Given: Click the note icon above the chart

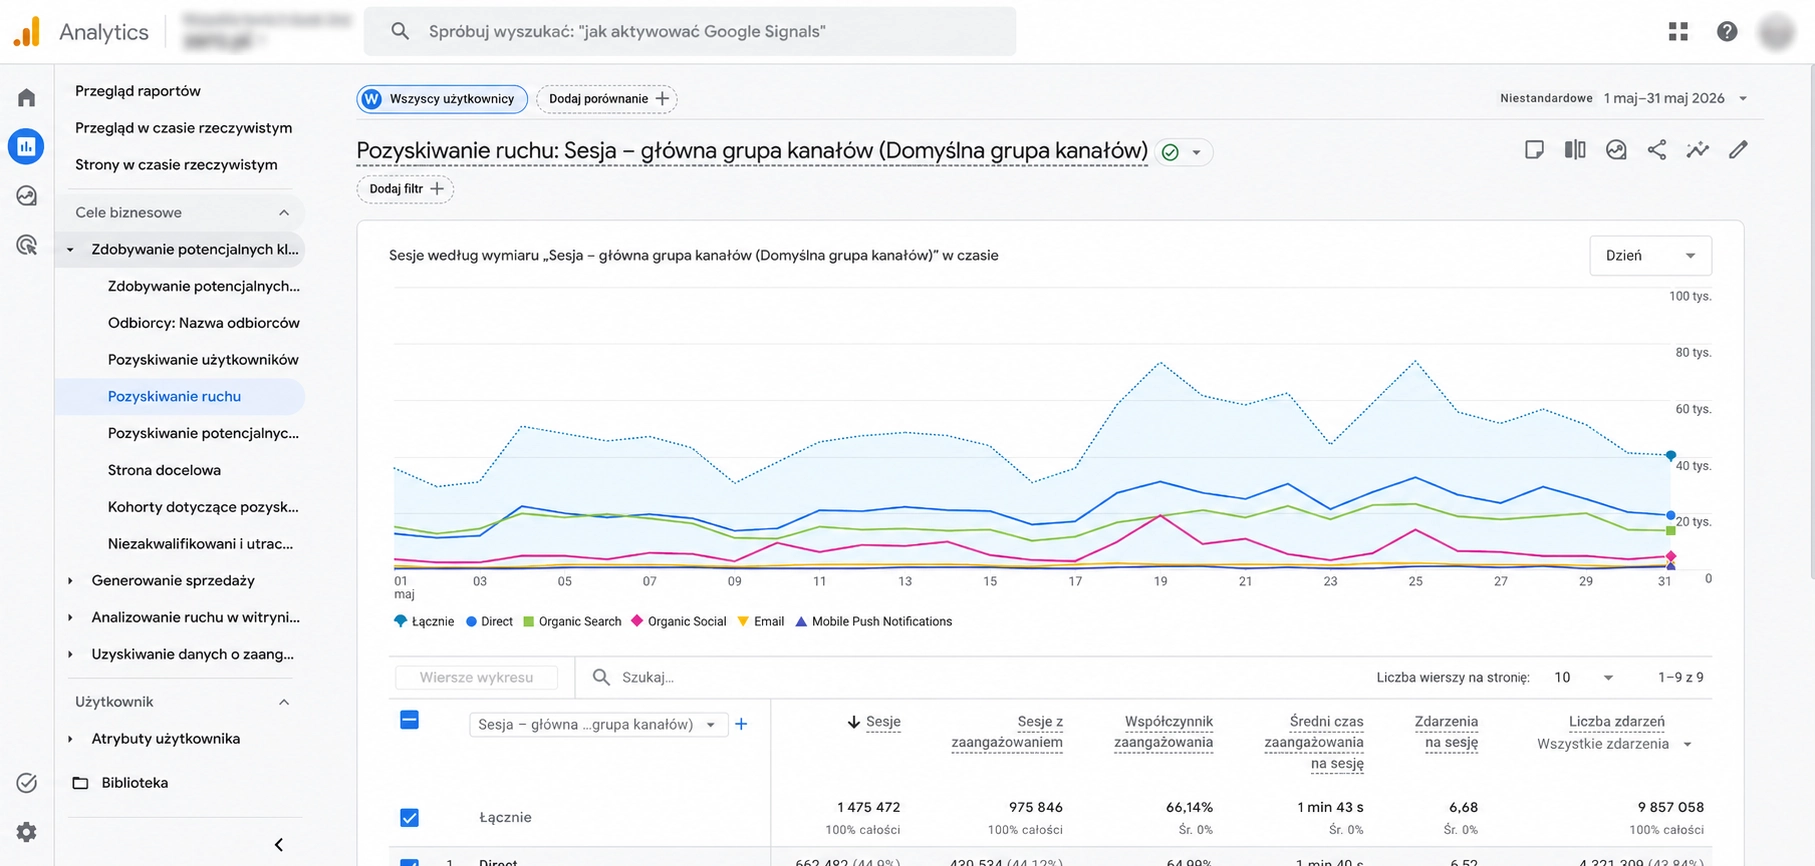Looking at the screenshot, I should click(x=1534, y=150).
